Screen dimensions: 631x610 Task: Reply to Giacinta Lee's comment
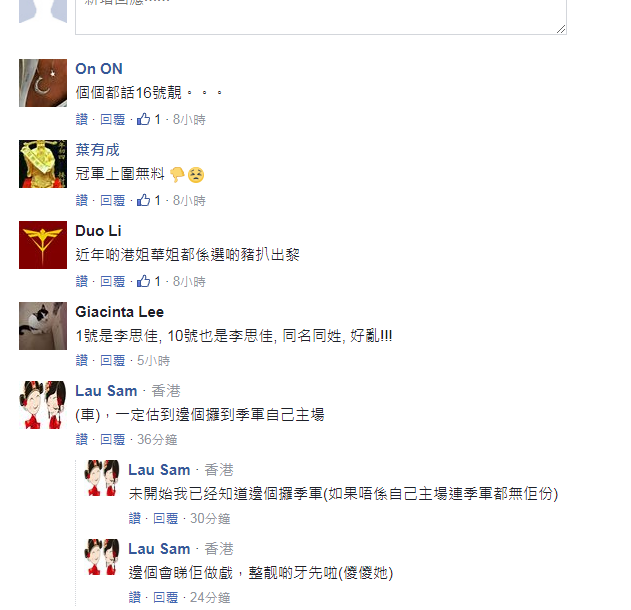click(x=113, y=360)
